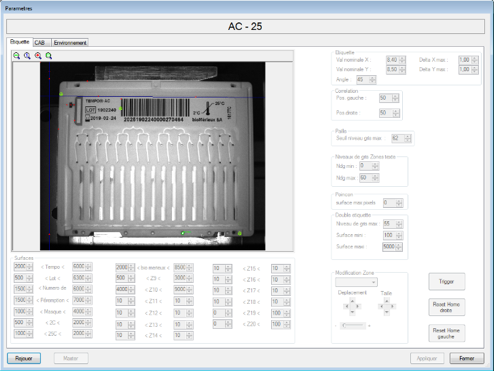Click the Angle value input field
Image resolution: width=494 pixels, height=371 pixels.
coord(363,80)
